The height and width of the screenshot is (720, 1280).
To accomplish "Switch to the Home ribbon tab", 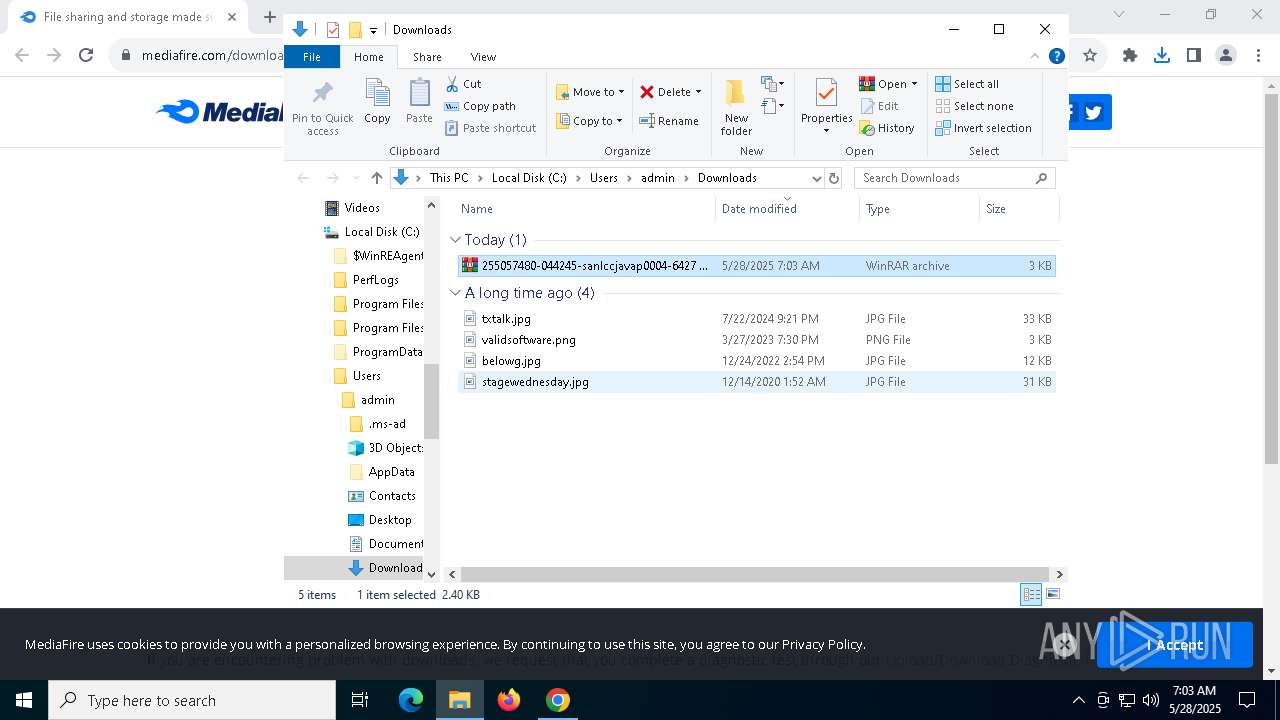I will (369, 57).
